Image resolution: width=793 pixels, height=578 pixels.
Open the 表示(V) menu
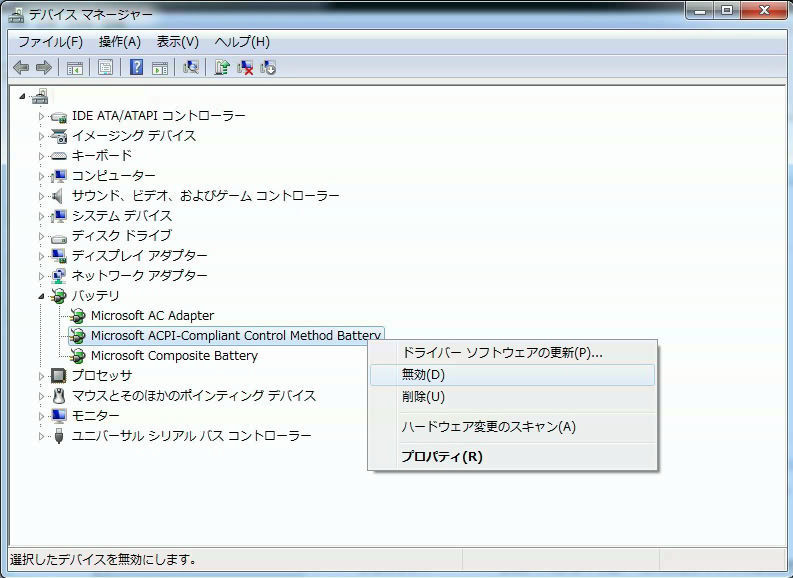(x=178, y=41)
